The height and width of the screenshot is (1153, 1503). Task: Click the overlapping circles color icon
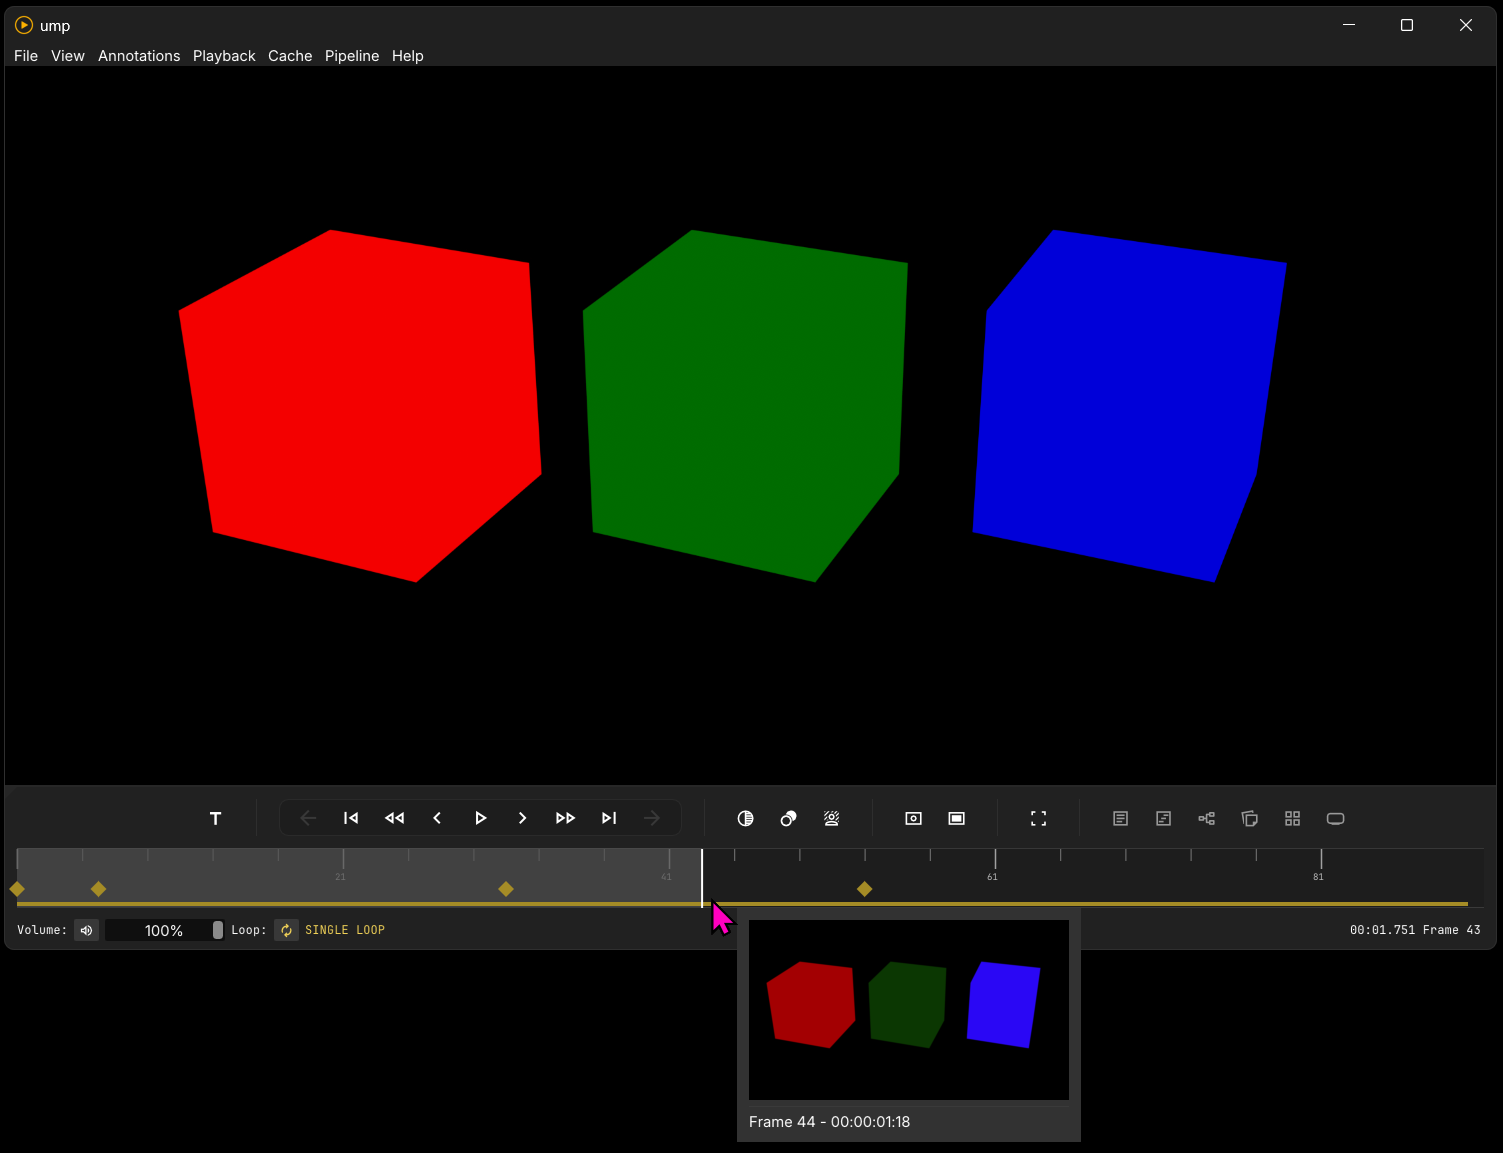(x=788, y=818)
